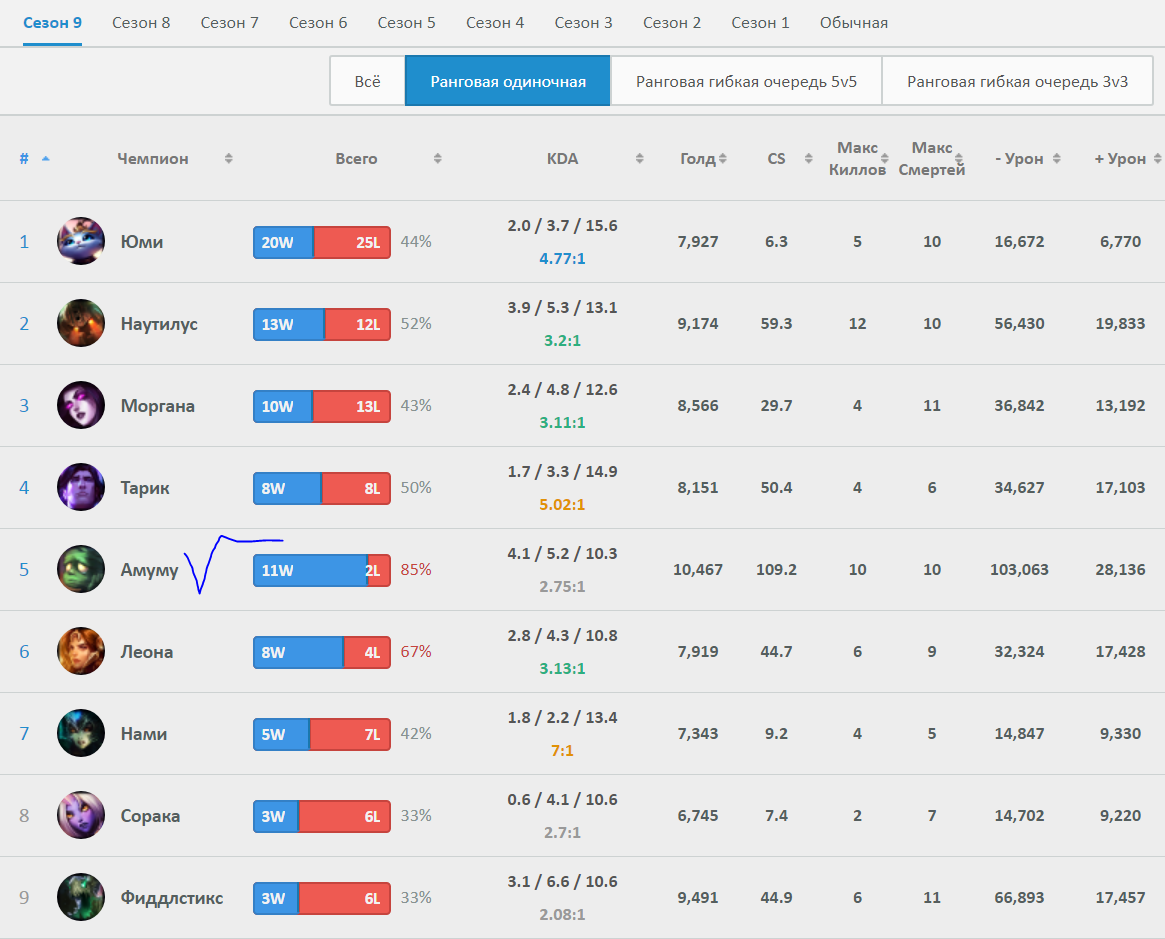Click Morgana 10W/13L win-loss bar
The width and height of the screenshot is (1165, 939).
(322, 406)
